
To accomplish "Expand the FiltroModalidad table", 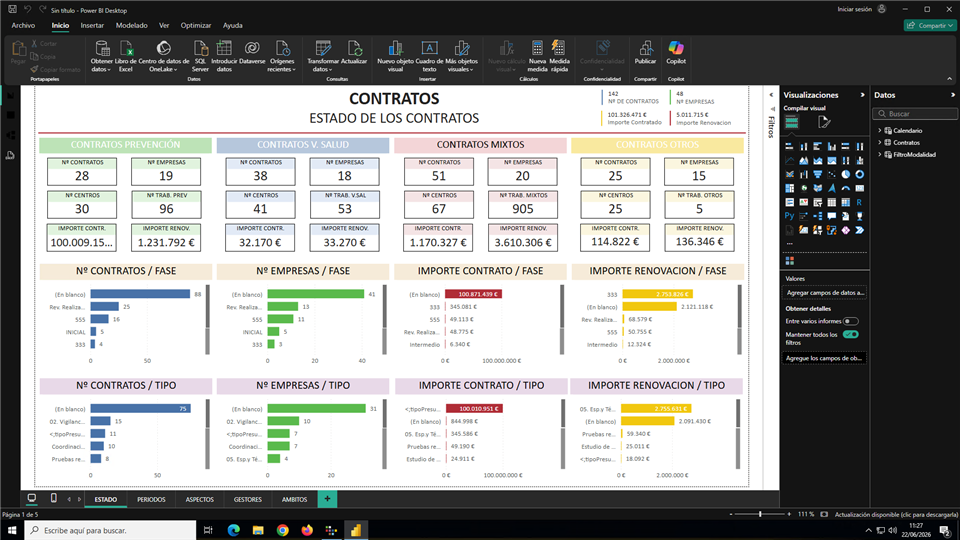I will [880, 154].
